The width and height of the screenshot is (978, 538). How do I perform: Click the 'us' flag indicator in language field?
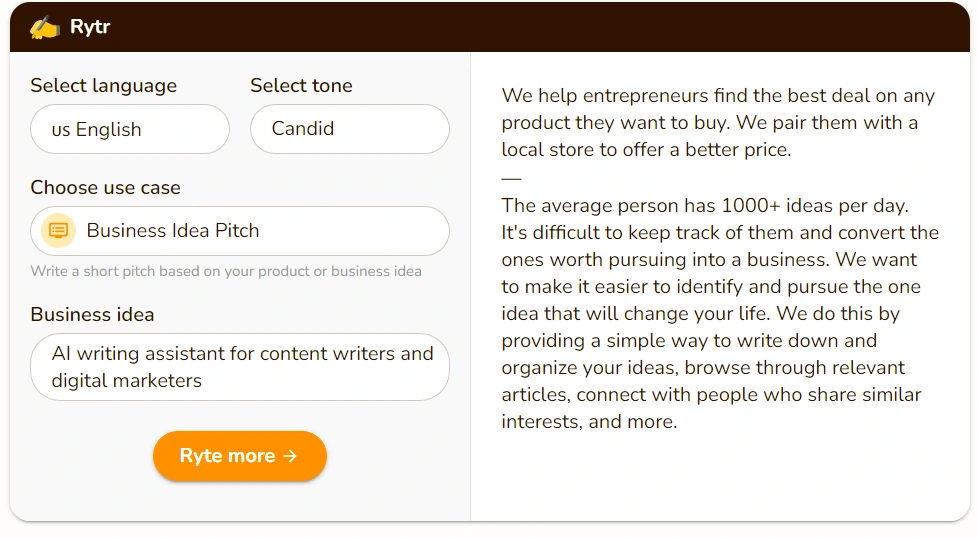(61, 130)
